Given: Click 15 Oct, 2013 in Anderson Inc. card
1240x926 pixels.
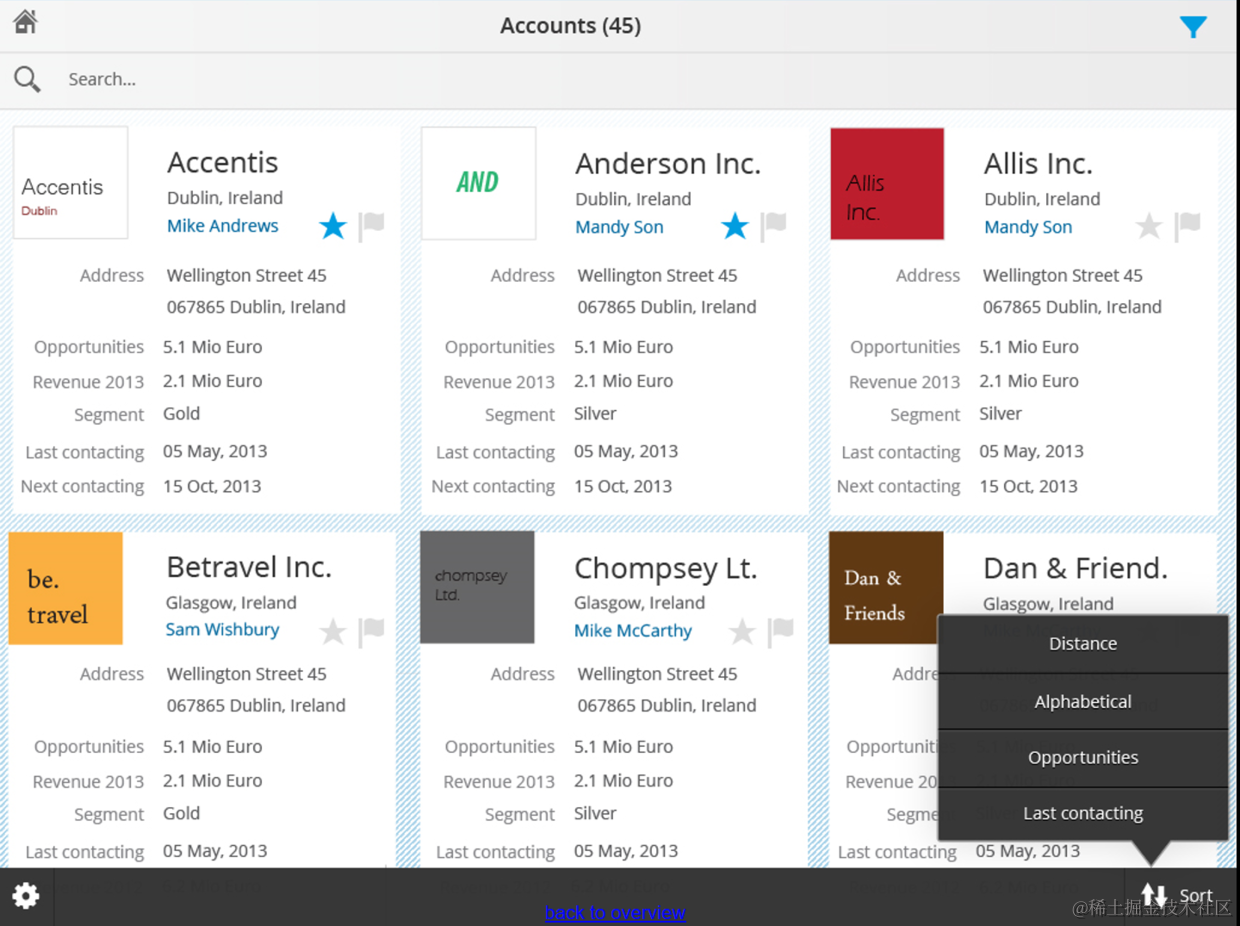Looking at the screenshot, I should click(x=623, y=486).
